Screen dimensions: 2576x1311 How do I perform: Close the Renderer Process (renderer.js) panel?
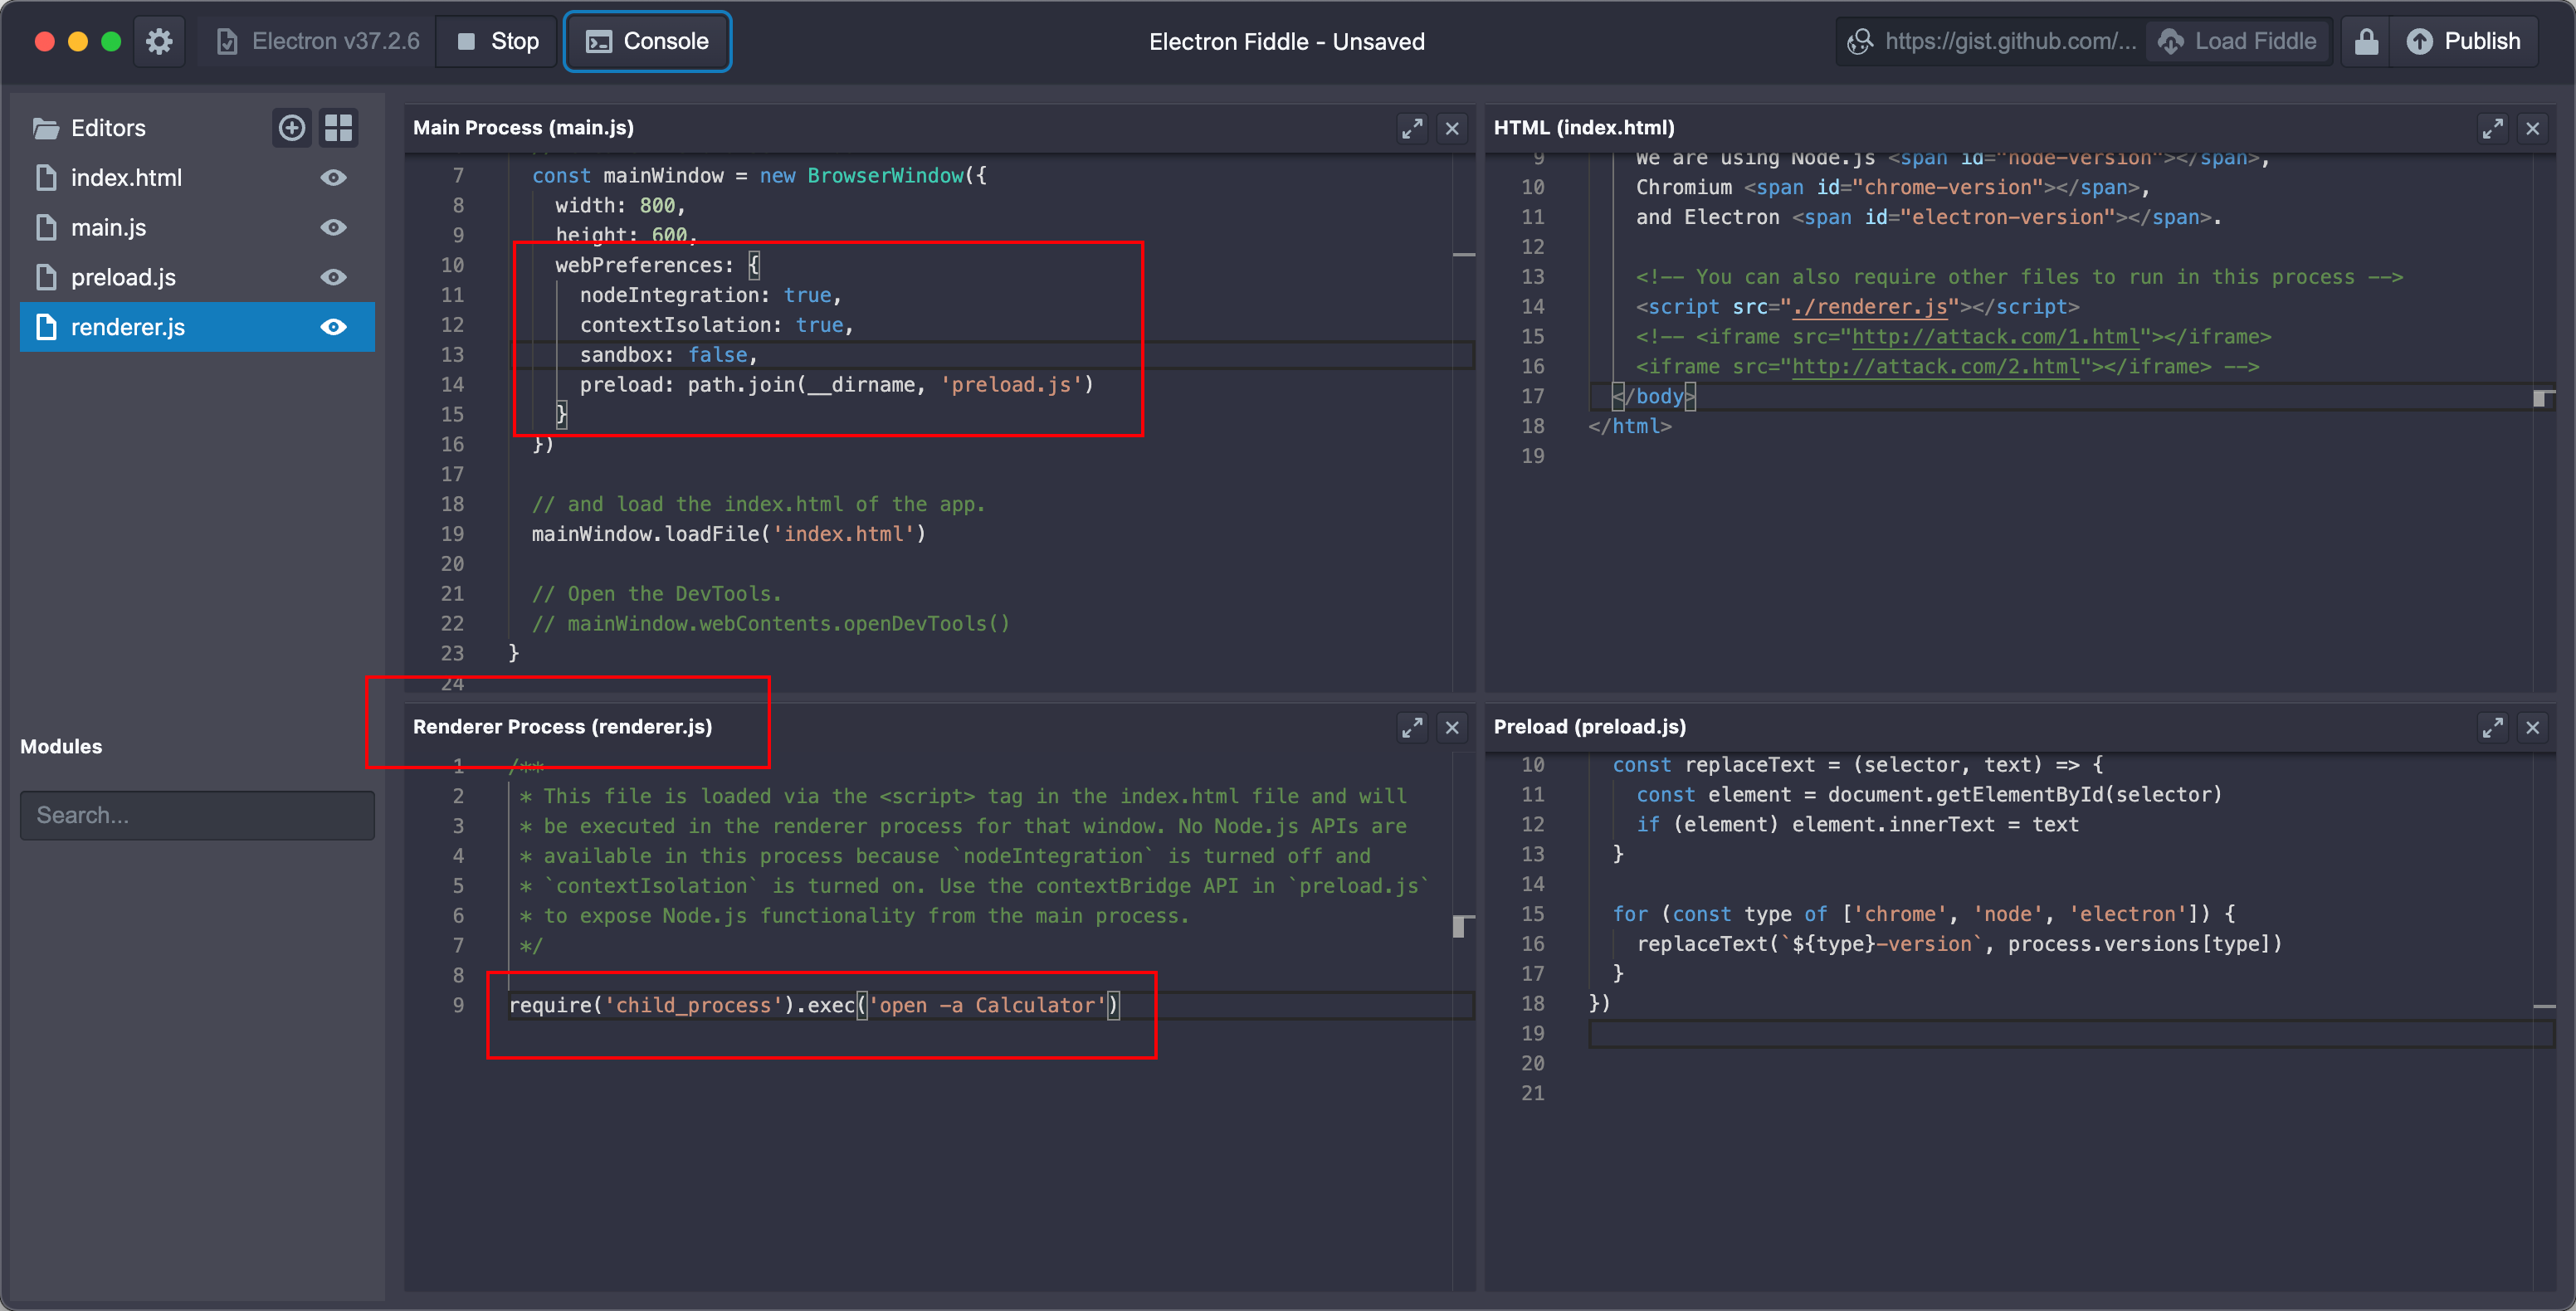[x=1452, y=728]
